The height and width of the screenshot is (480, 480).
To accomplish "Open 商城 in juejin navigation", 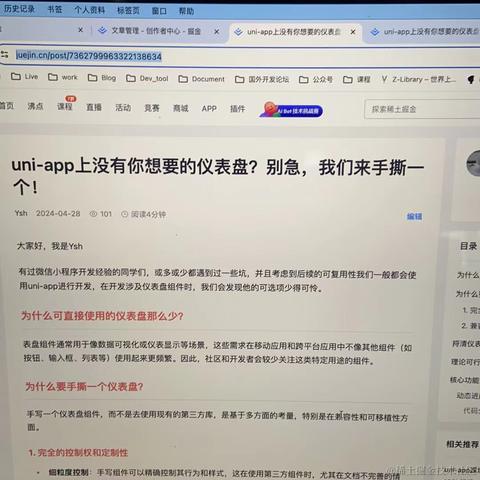I will [181, 108].
